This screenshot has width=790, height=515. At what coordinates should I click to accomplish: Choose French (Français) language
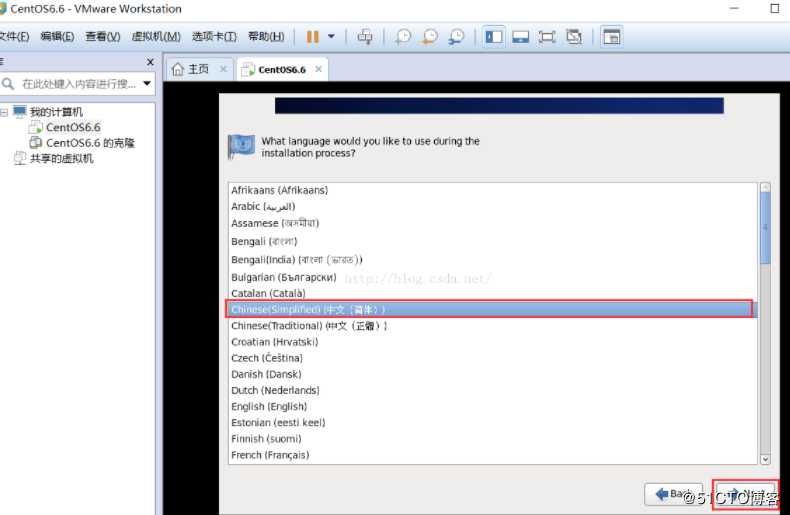tap(492, 455)
